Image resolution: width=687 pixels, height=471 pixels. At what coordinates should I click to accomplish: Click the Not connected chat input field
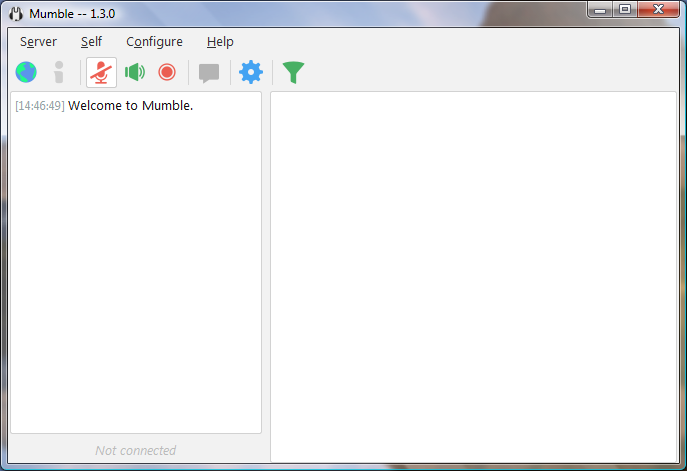(136, 450)
